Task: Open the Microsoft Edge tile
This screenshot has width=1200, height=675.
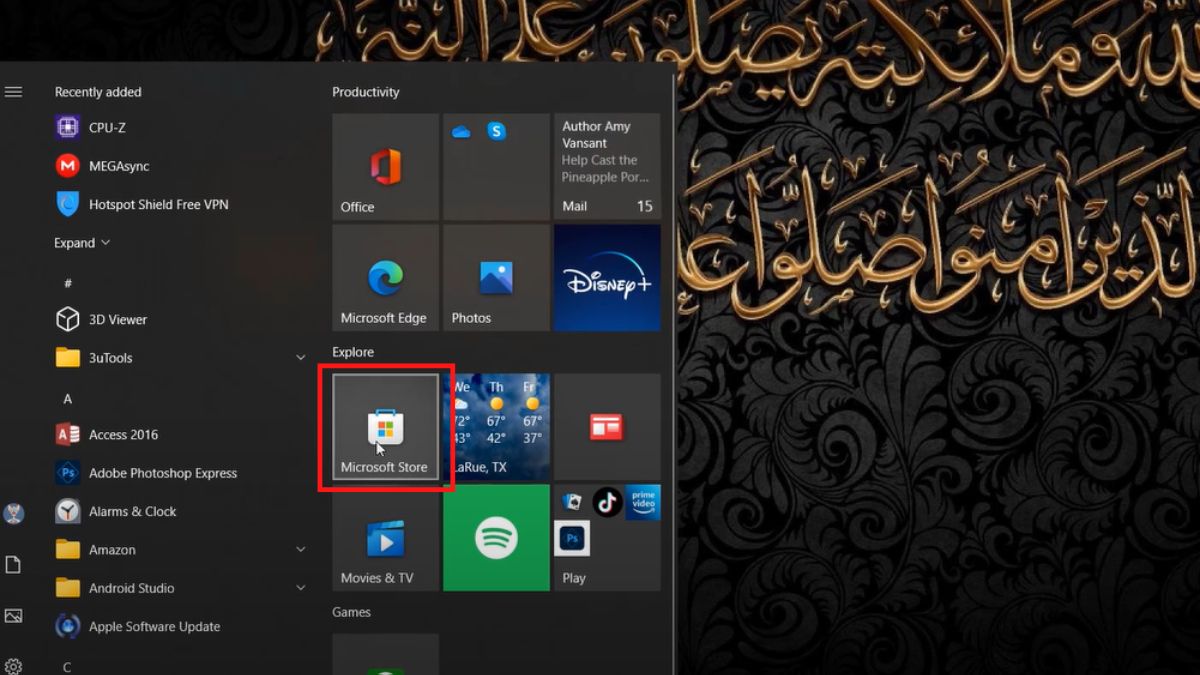Action: tap(385, 277)
